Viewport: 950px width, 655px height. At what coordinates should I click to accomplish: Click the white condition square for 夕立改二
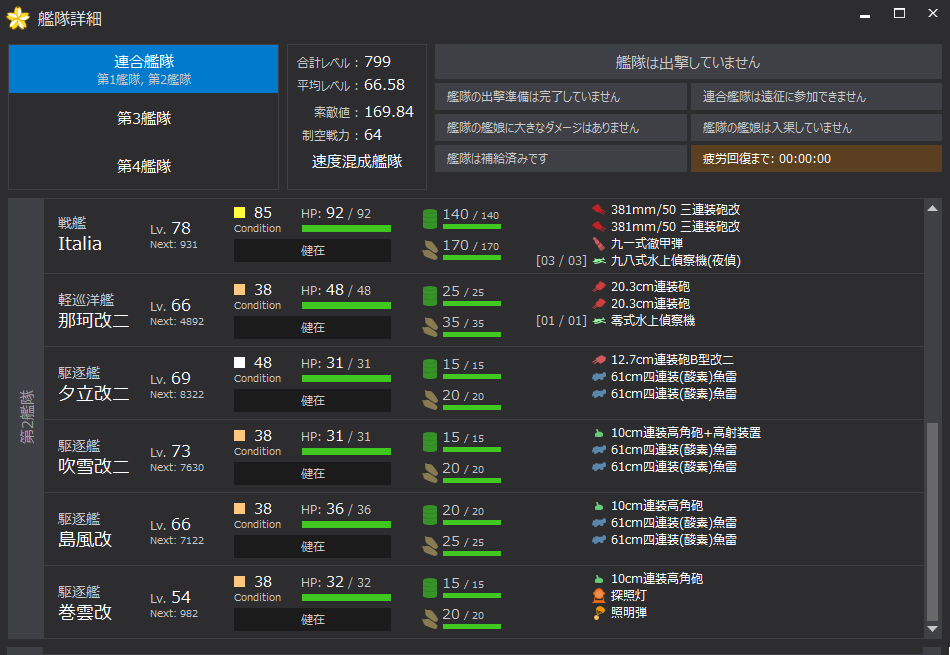239,363
